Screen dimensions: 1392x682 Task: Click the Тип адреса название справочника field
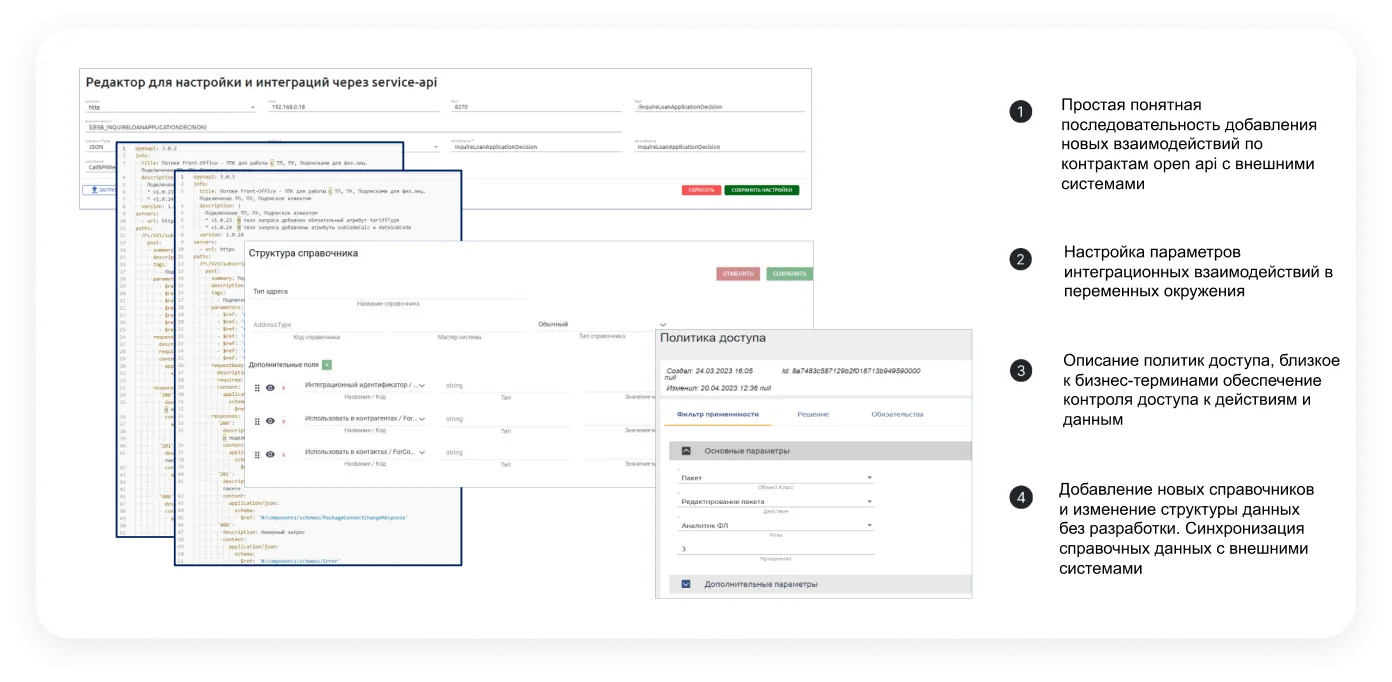click(389, 292)
